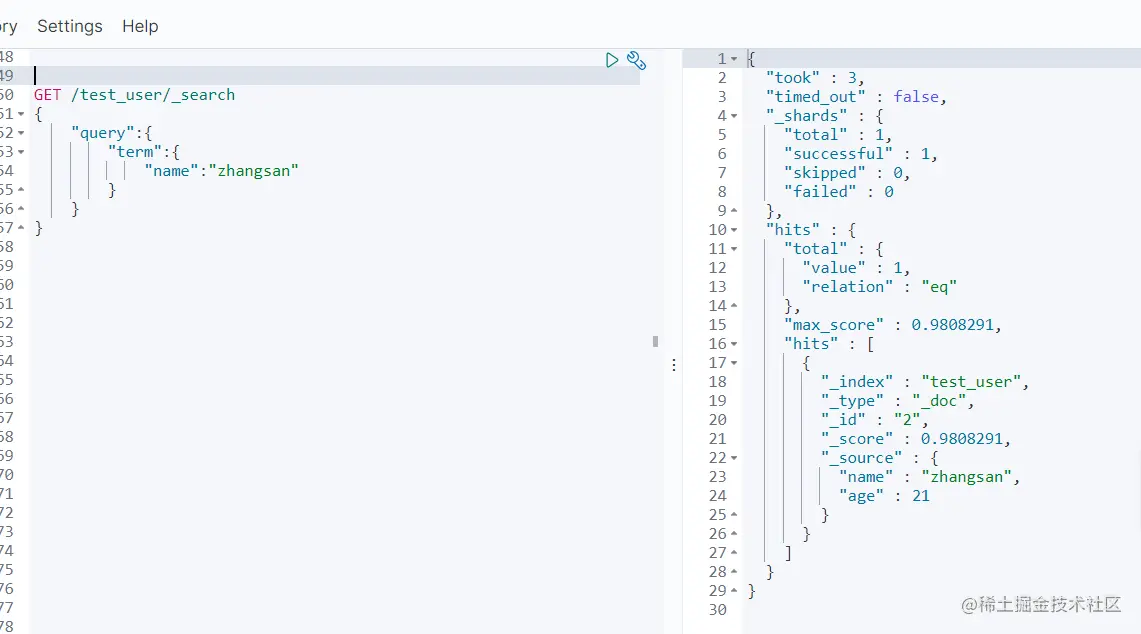Click the "relation" : "eq" response line
This screenshot has height=634, width=1141.
(879, 287)
